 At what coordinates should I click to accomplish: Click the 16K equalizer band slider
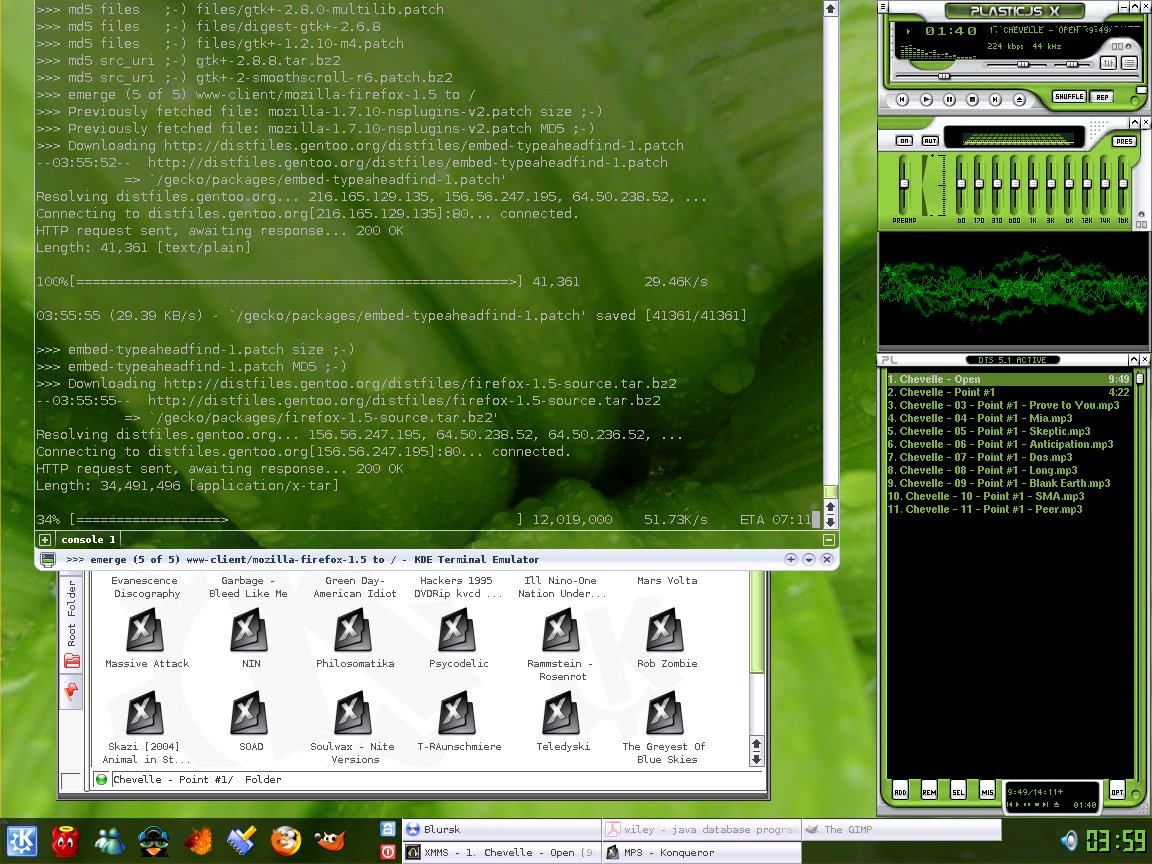tap(1123, 184)
